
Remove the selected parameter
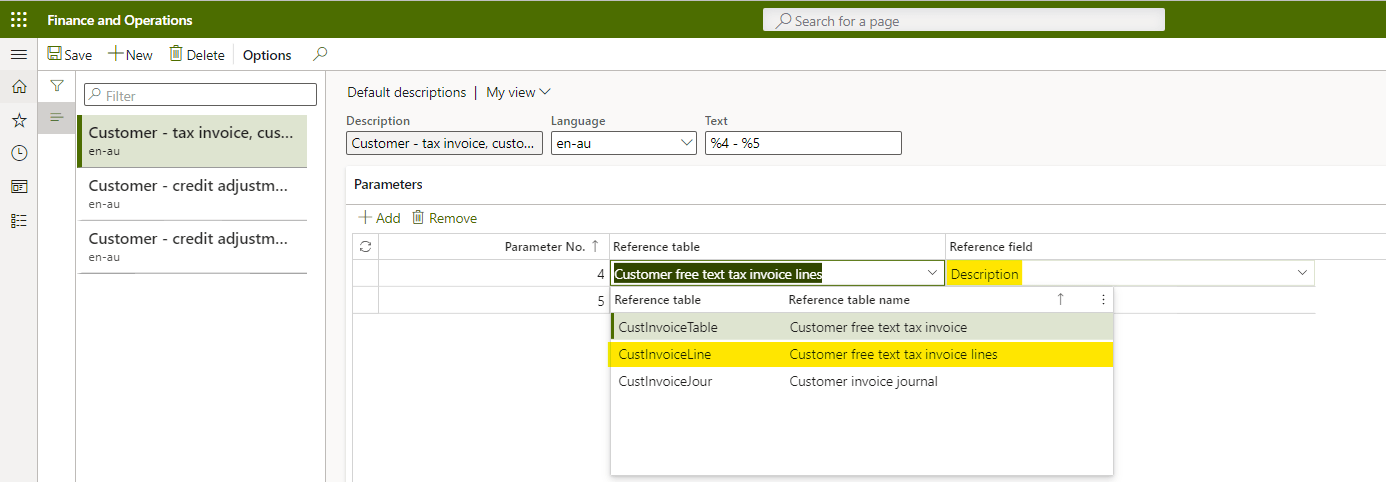(444, 218)
